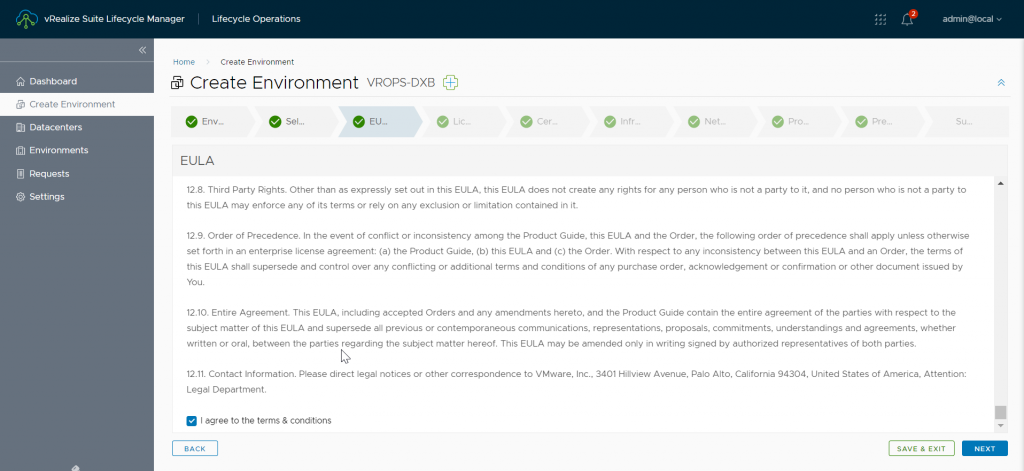The image size is (1024, 471).
Task: Collapse the sidebar with double-chevron icon
Action: 142,50
